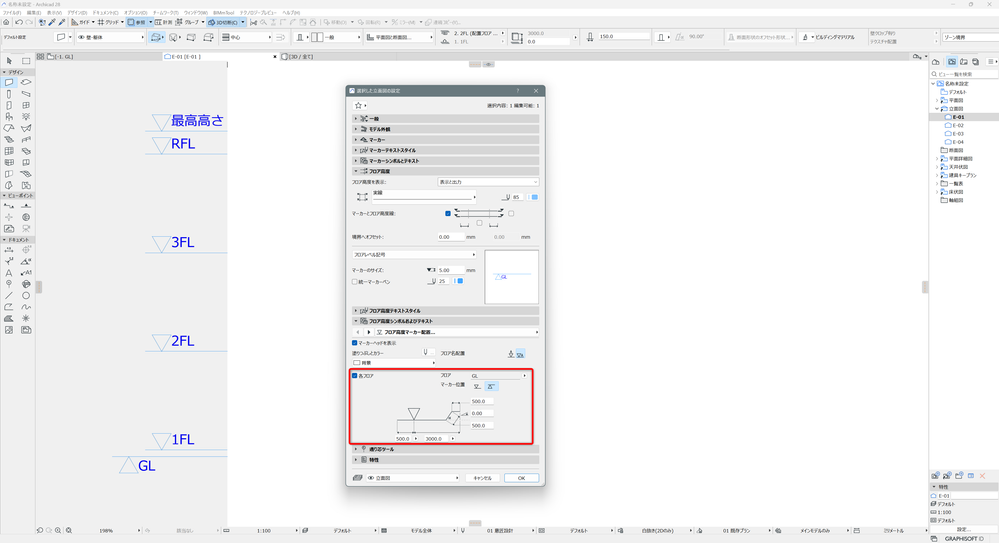The height and width of the screenshot is (543, 999).
Task: Expand the マーカー panel
Action: (x=445, y=140)
